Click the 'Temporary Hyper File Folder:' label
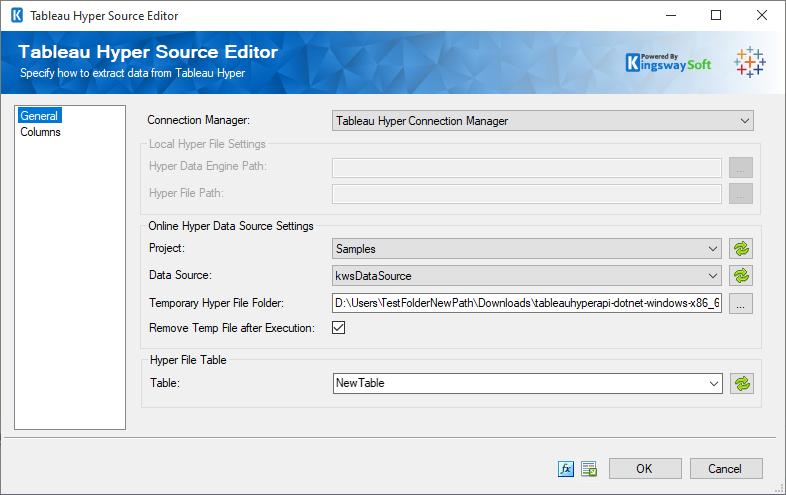The width and height of the screenshot is (786, 495). click(x=217, y=303)
